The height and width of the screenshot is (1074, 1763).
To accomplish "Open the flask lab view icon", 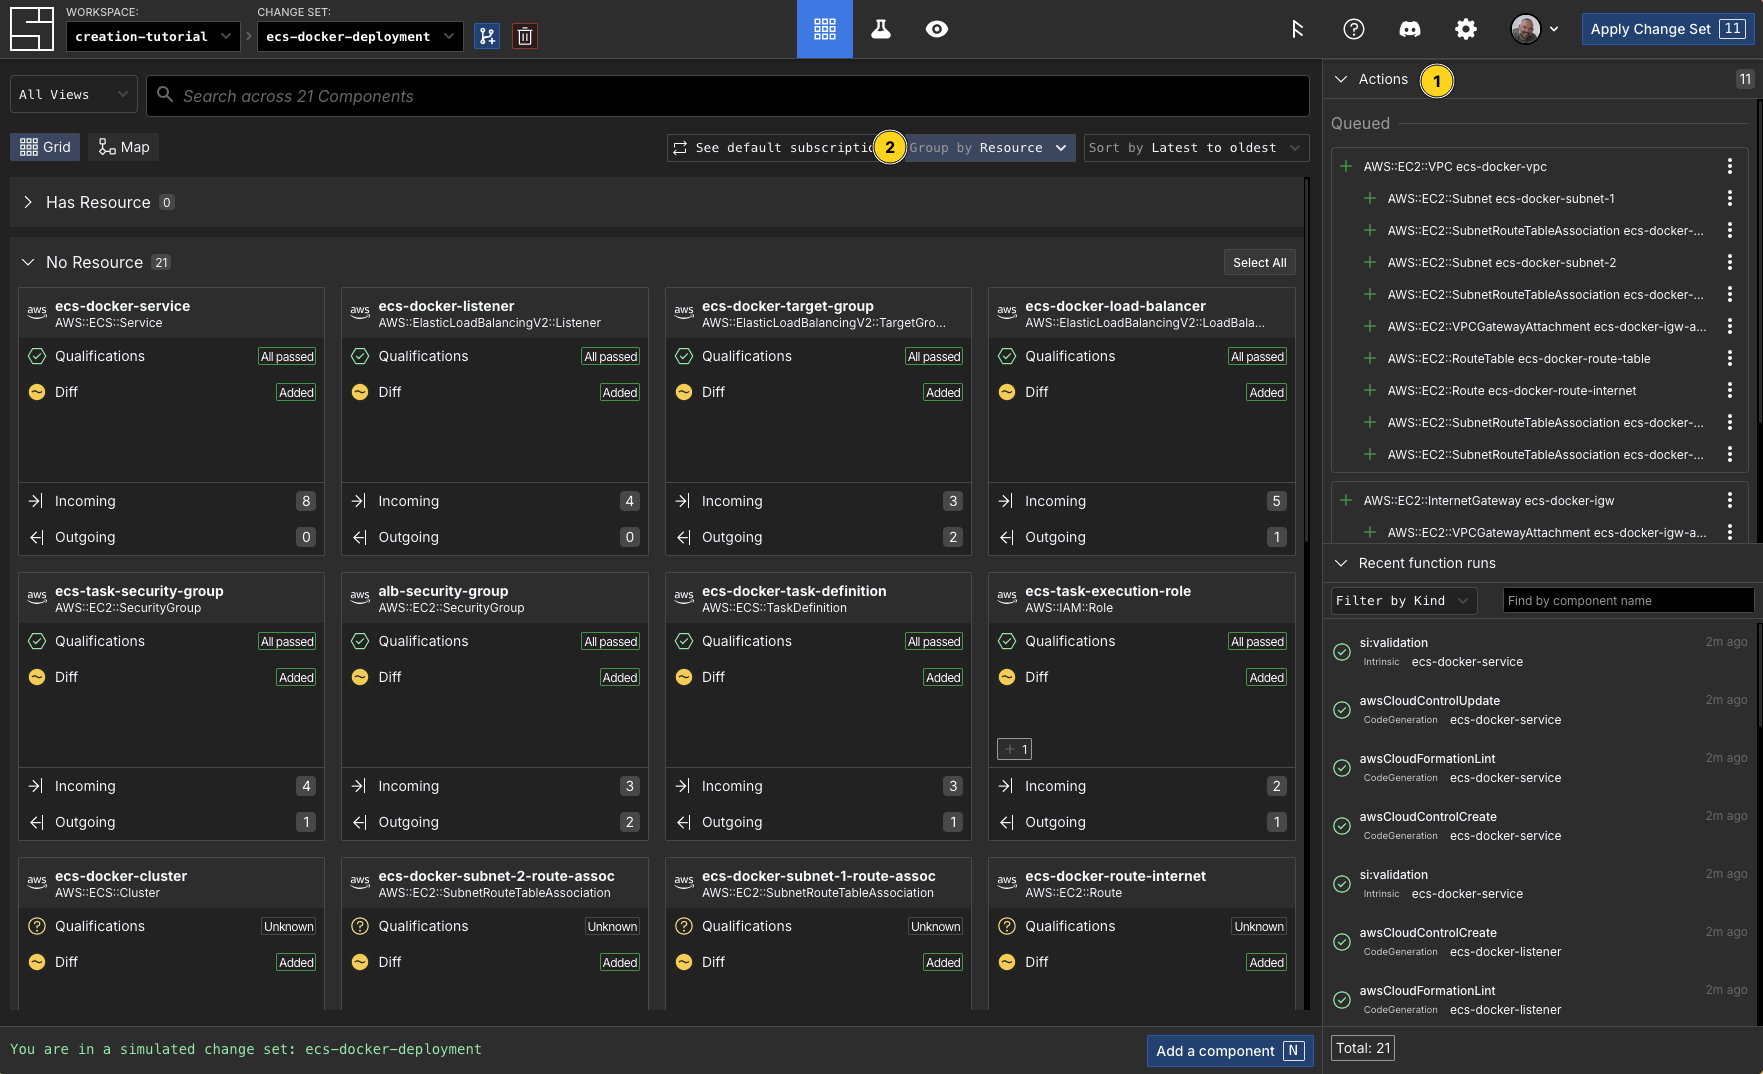I will click(x=880, y=29).
